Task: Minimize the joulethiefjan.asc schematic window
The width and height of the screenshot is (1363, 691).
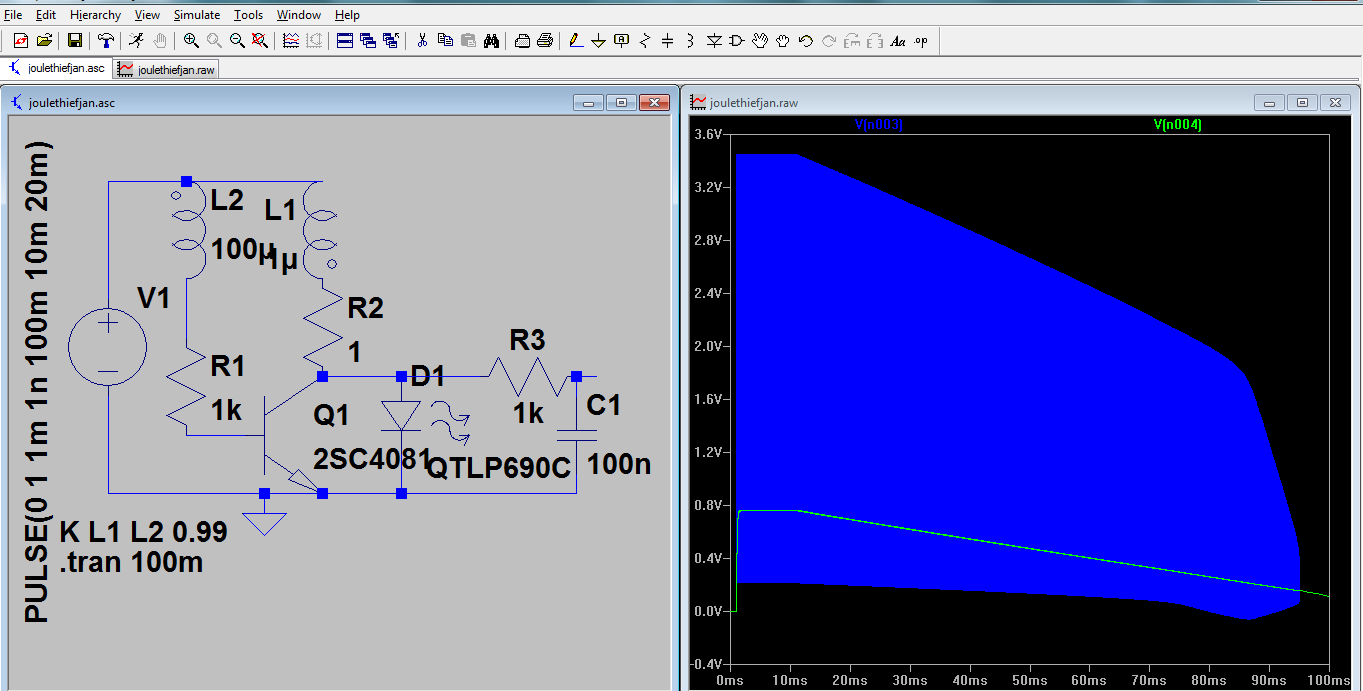Action: point(590,102)
